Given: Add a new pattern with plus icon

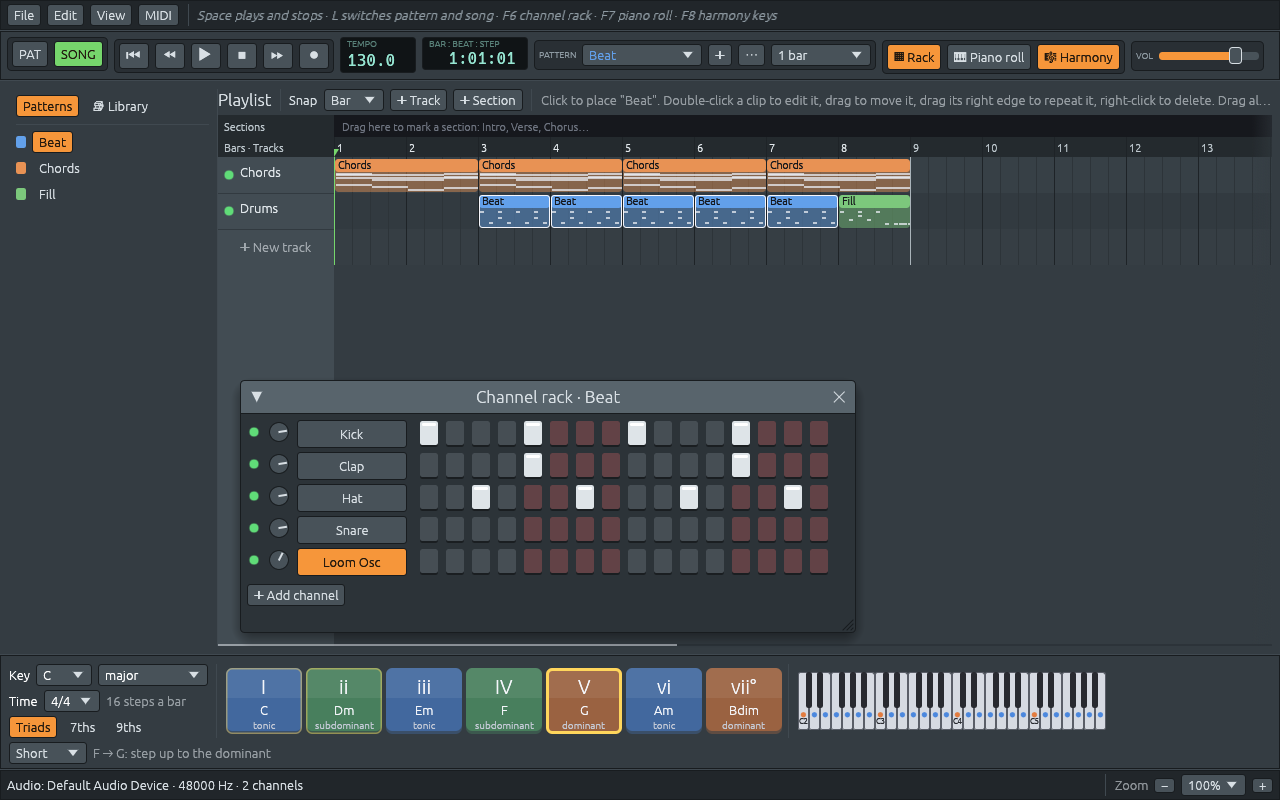Looking at the screenshot, I should [x=719, y=55].
